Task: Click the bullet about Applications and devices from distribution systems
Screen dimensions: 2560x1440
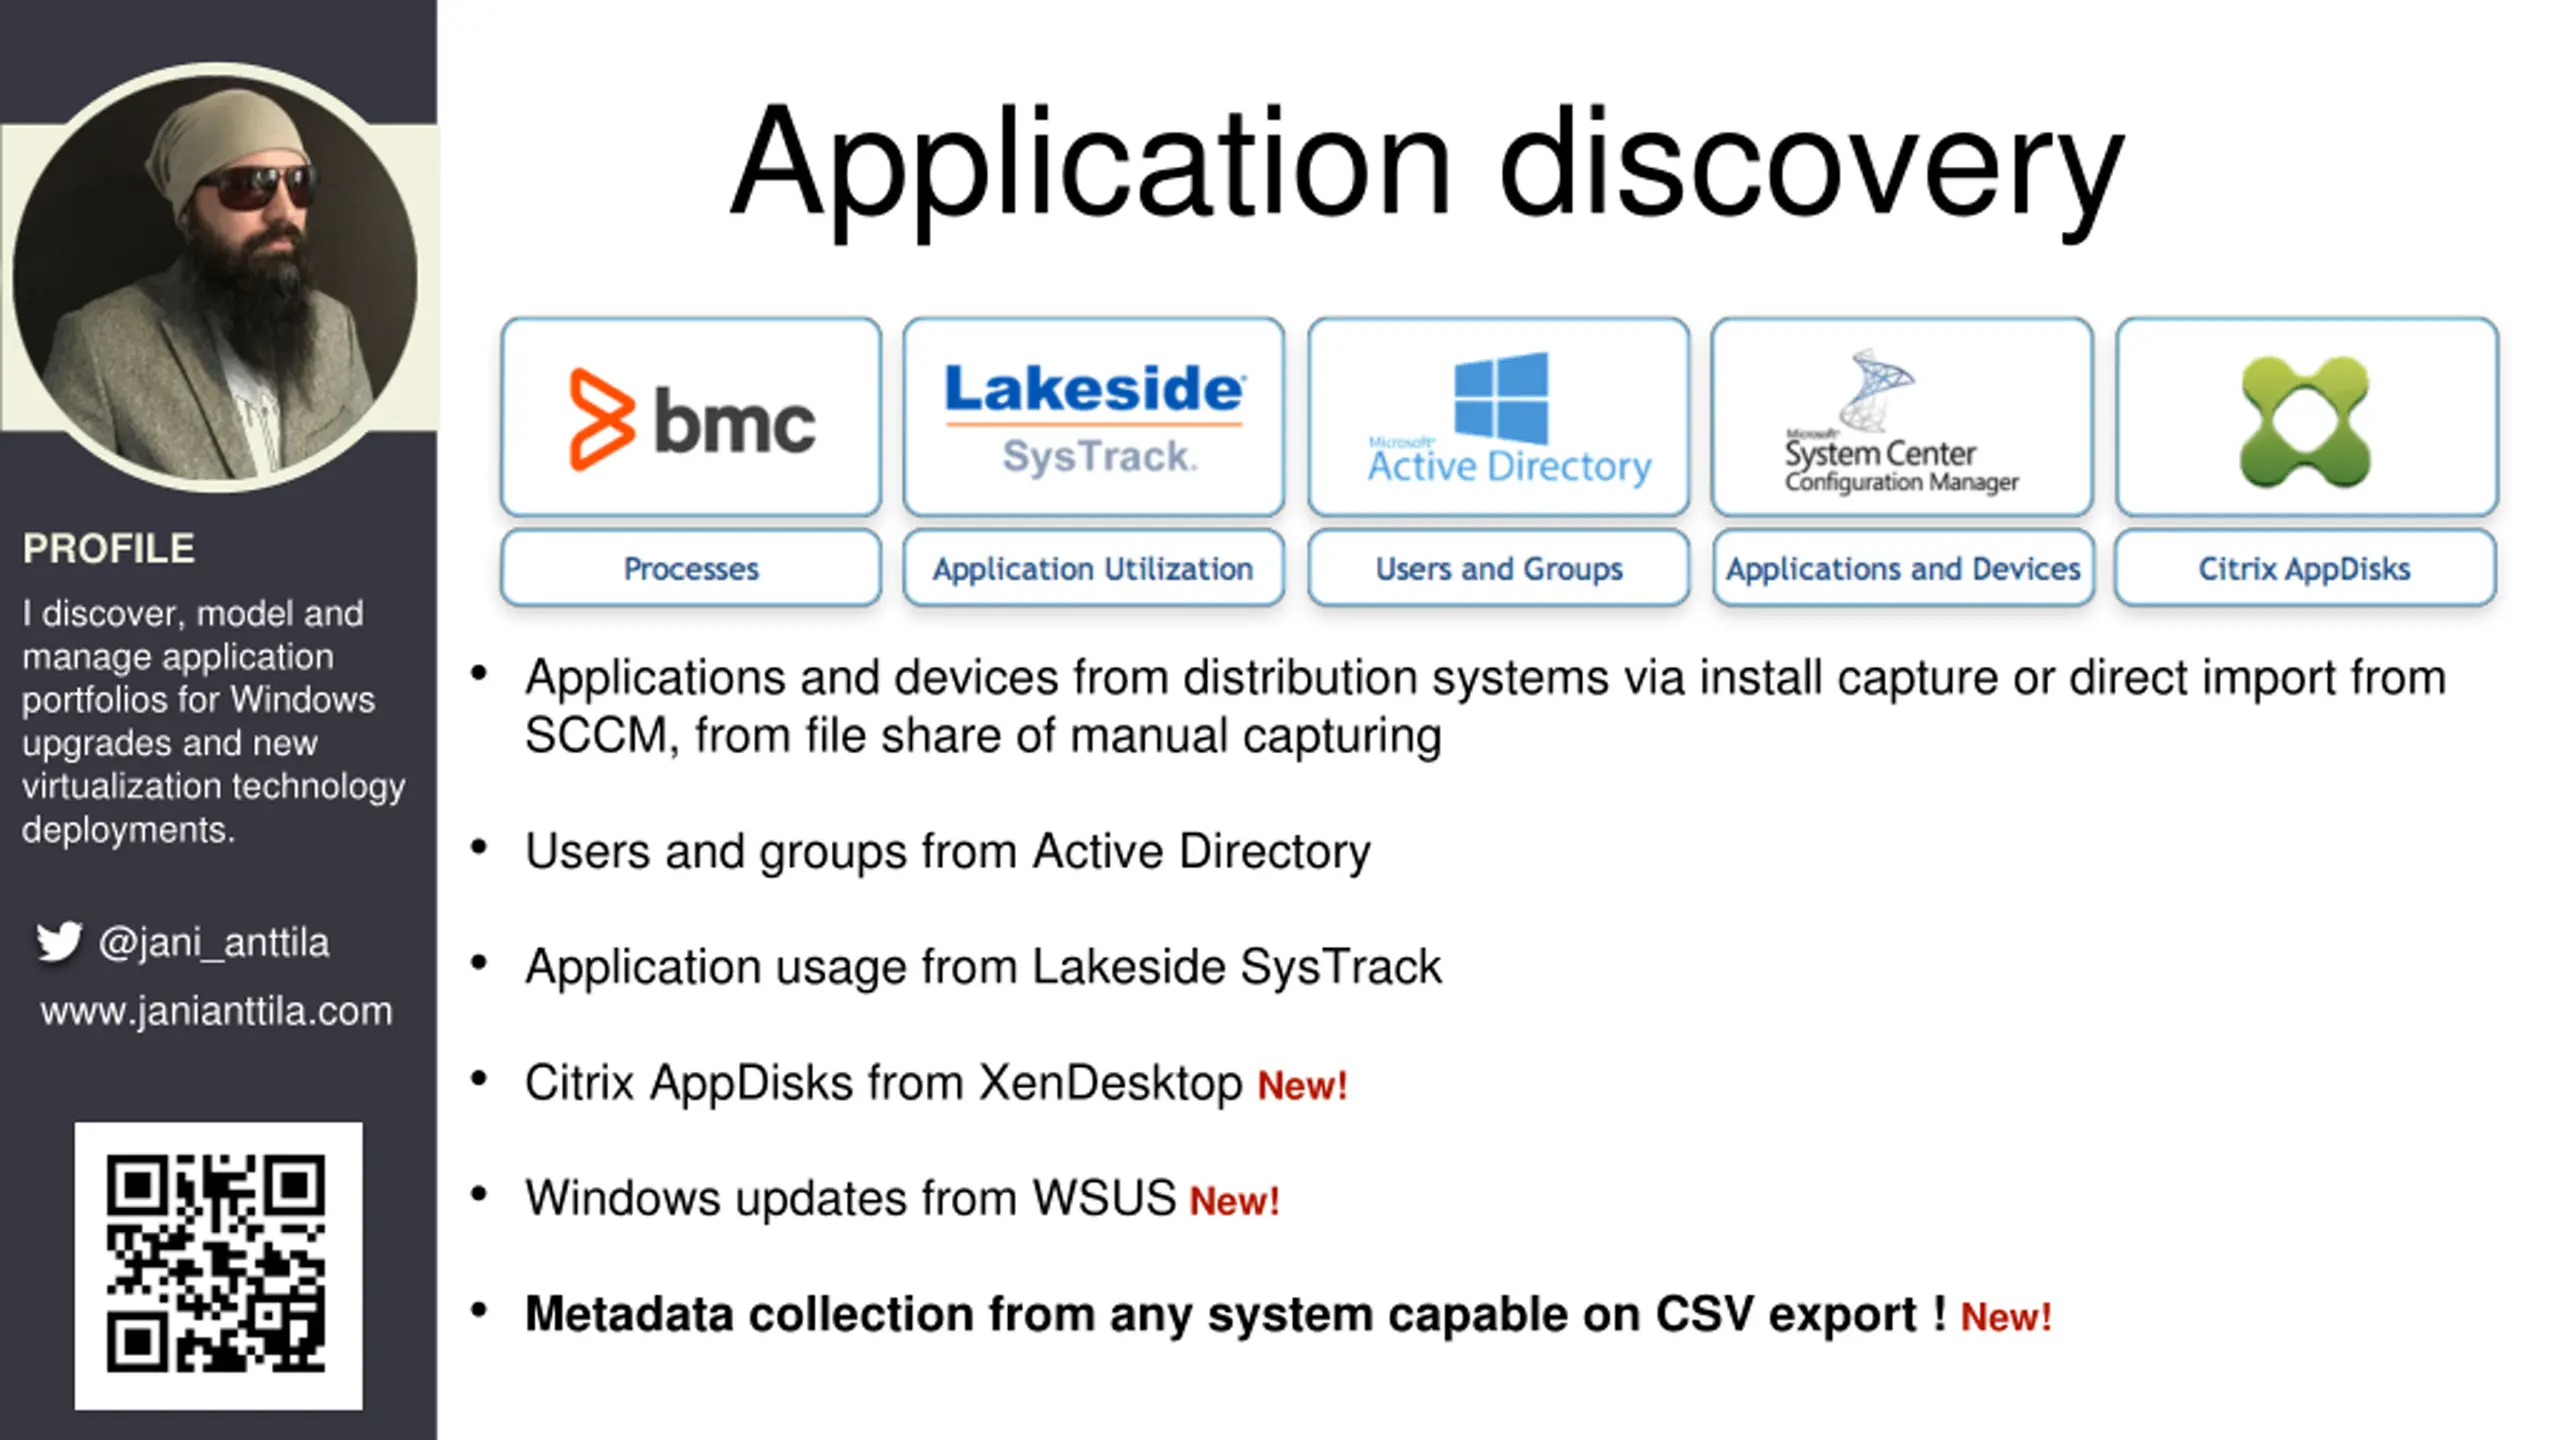Action: point(1485,706)
